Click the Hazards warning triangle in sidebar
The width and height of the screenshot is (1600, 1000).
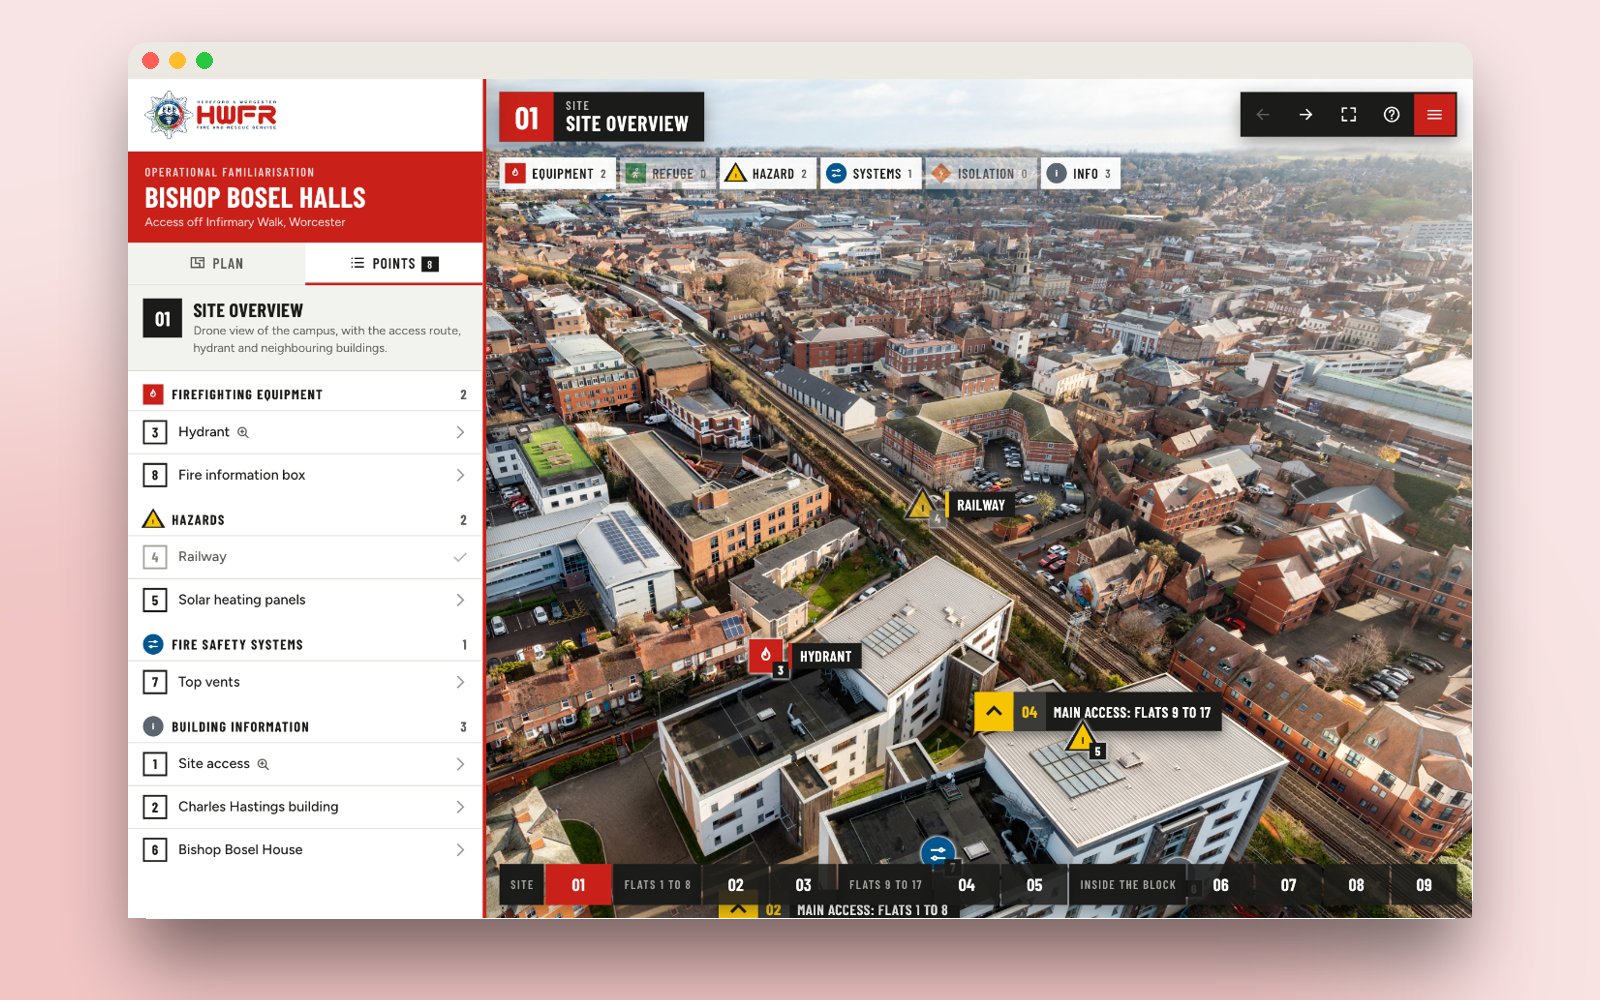(x=153, y=519)
